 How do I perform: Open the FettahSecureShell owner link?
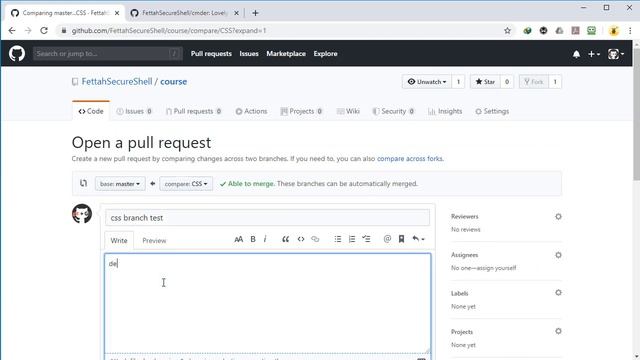pyautogui.click(x=117, y=82)
